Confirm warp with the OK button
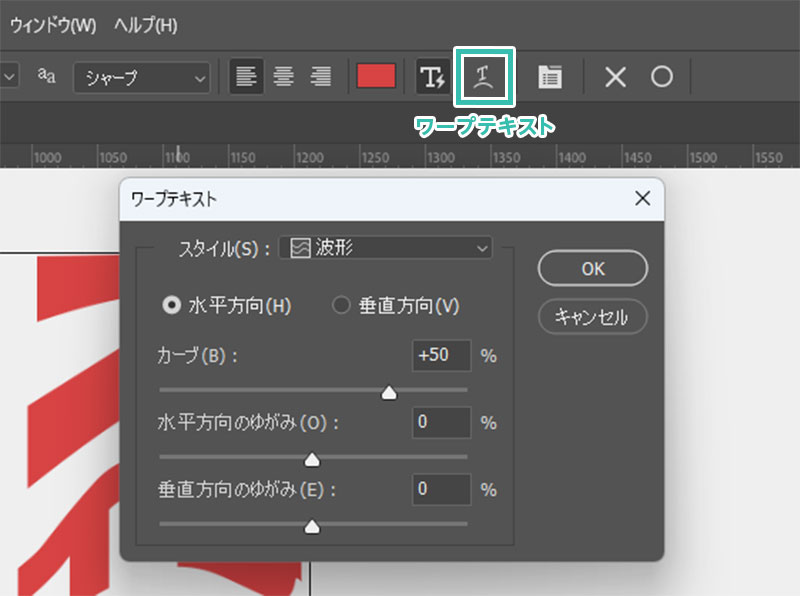The height and width of the screenshot is (596, 800). (593, 268)
